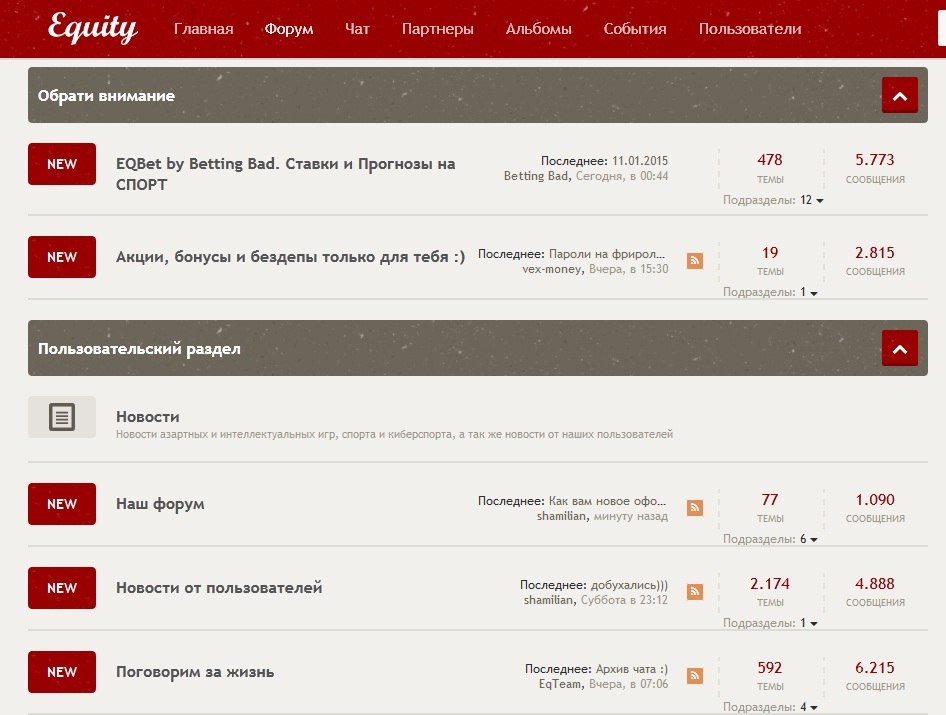
Task: Click RSS icon in Поговорим за жизнь row
Action: pos(695,676)
